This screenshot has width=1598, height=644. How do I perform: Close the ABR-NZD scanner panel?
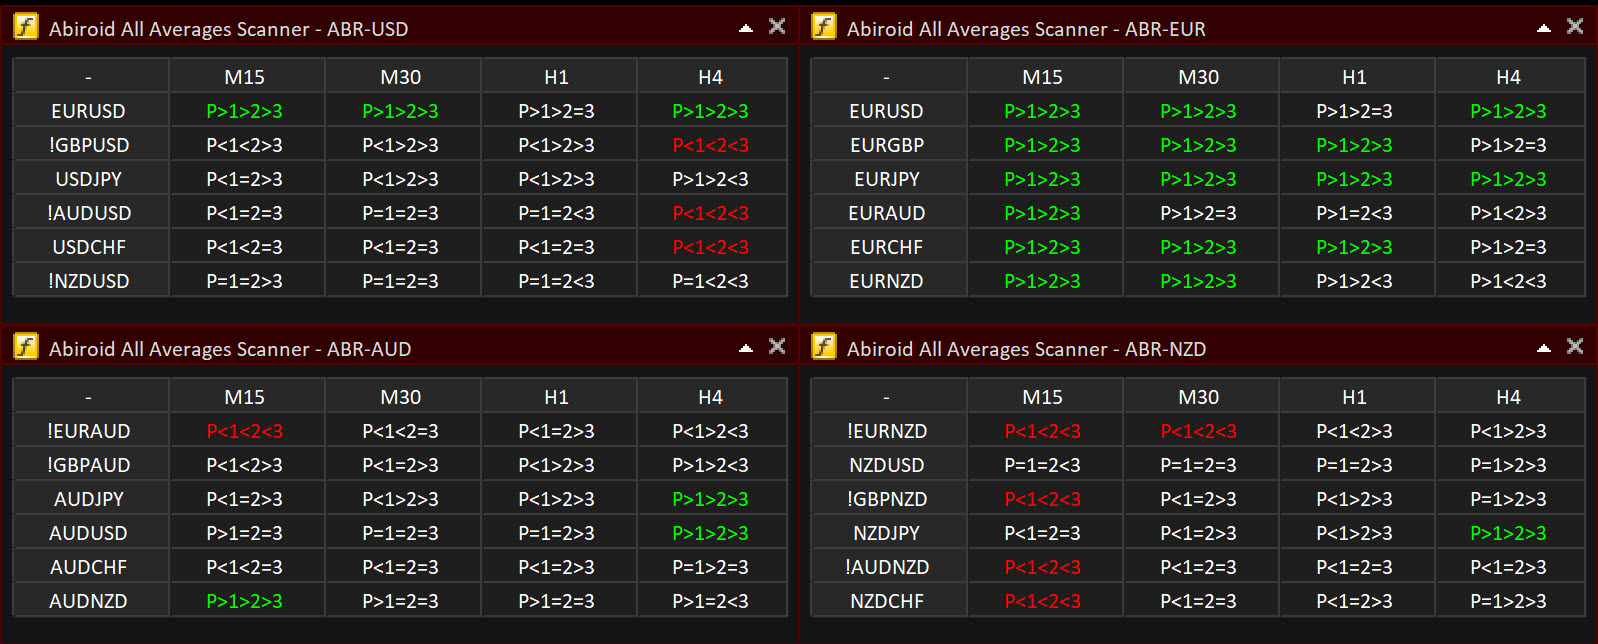(1575, 347)
